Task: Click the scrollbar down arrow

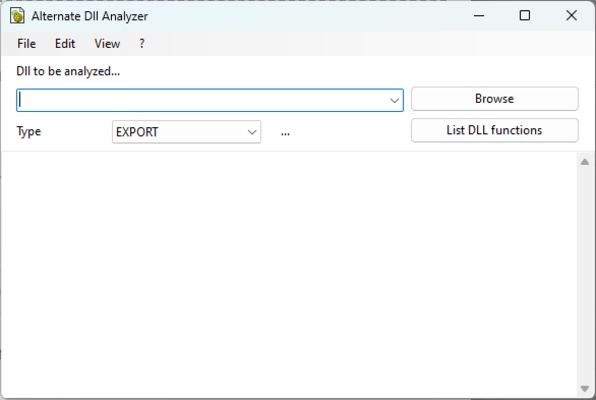Action: [585, 389]
